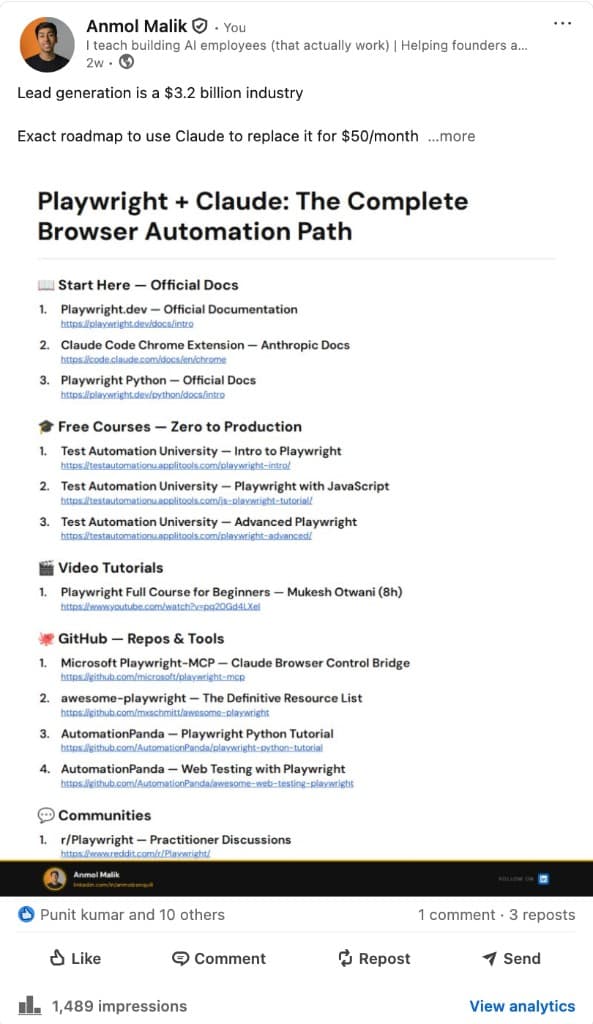Click the 'Playwright + Claude' document title
The height and width of the screenshot is (1024, 593).
coord(252,216)
